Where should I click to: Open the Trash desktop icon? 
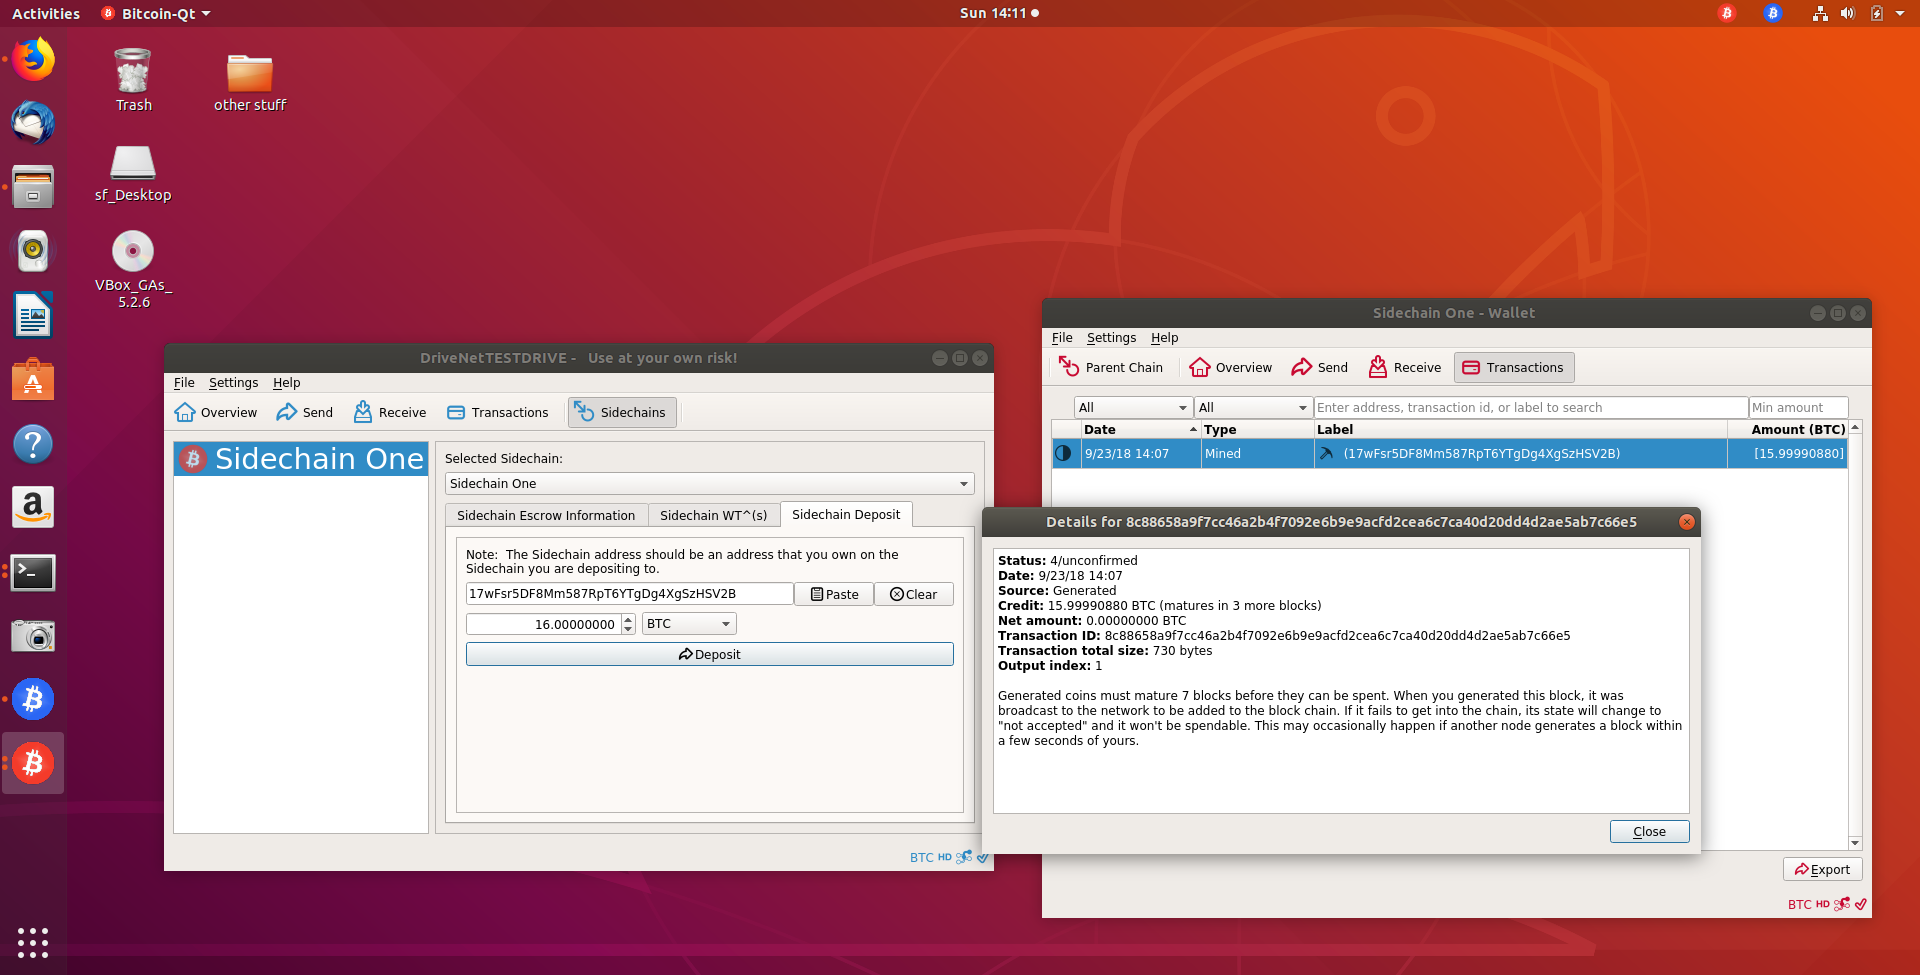coord(133,80)
